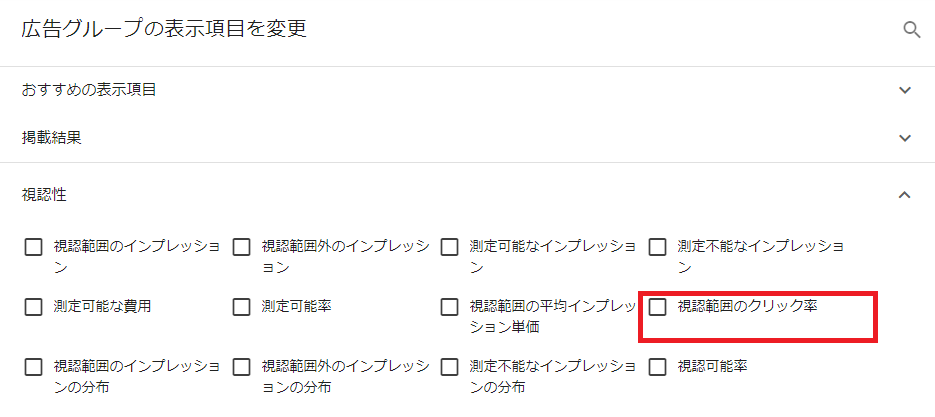The image size is (935, 417).
Task: Select 視認範囲のインプレッションの分布 checkbox
Action: point(34,367)
